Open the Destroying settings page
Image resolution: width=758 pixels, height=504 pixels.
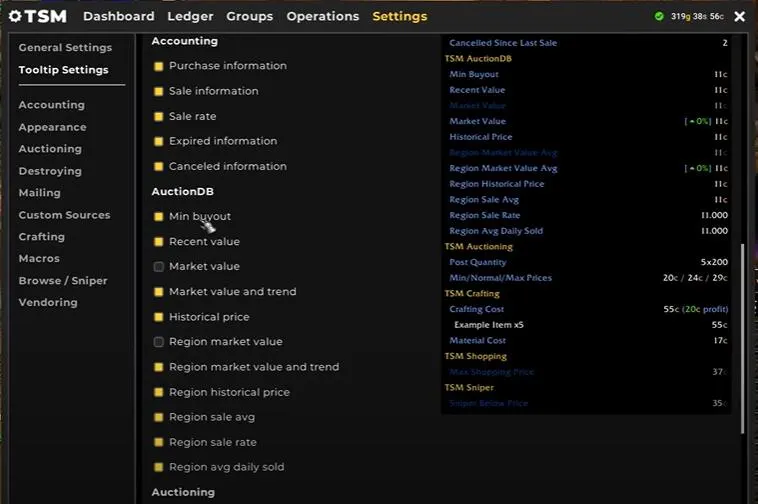(50, 171)
